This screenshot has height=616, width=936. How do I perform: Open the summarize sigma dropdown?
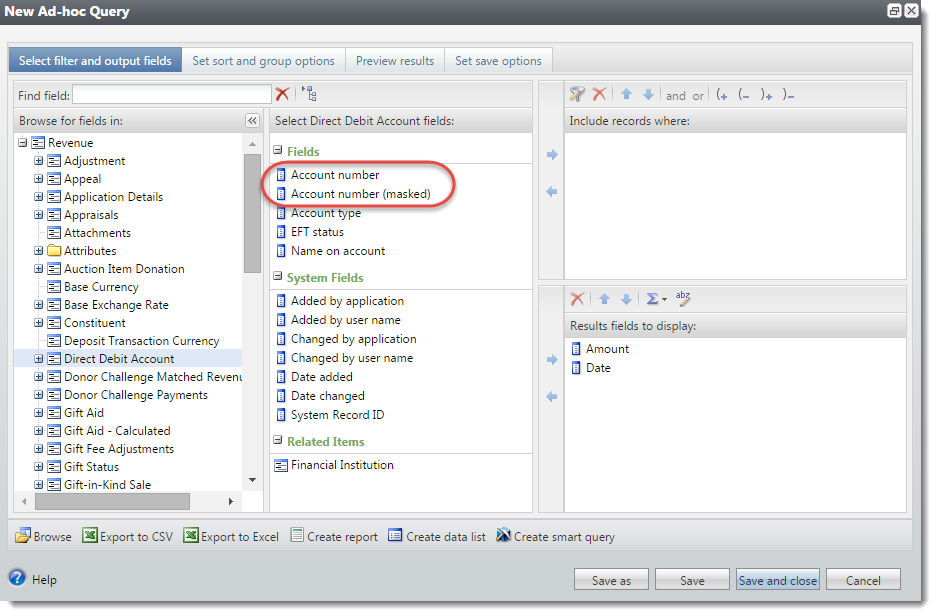tap(656, 298)
